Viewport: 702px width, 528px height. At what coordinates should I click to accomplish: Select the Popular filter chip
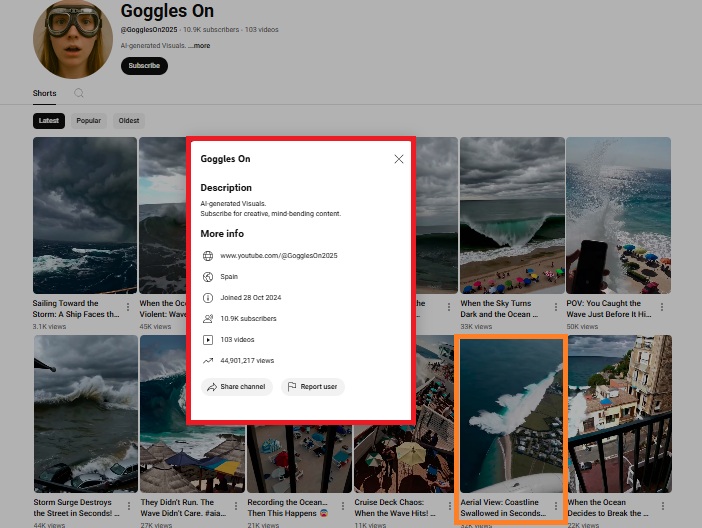pos(89,121)
